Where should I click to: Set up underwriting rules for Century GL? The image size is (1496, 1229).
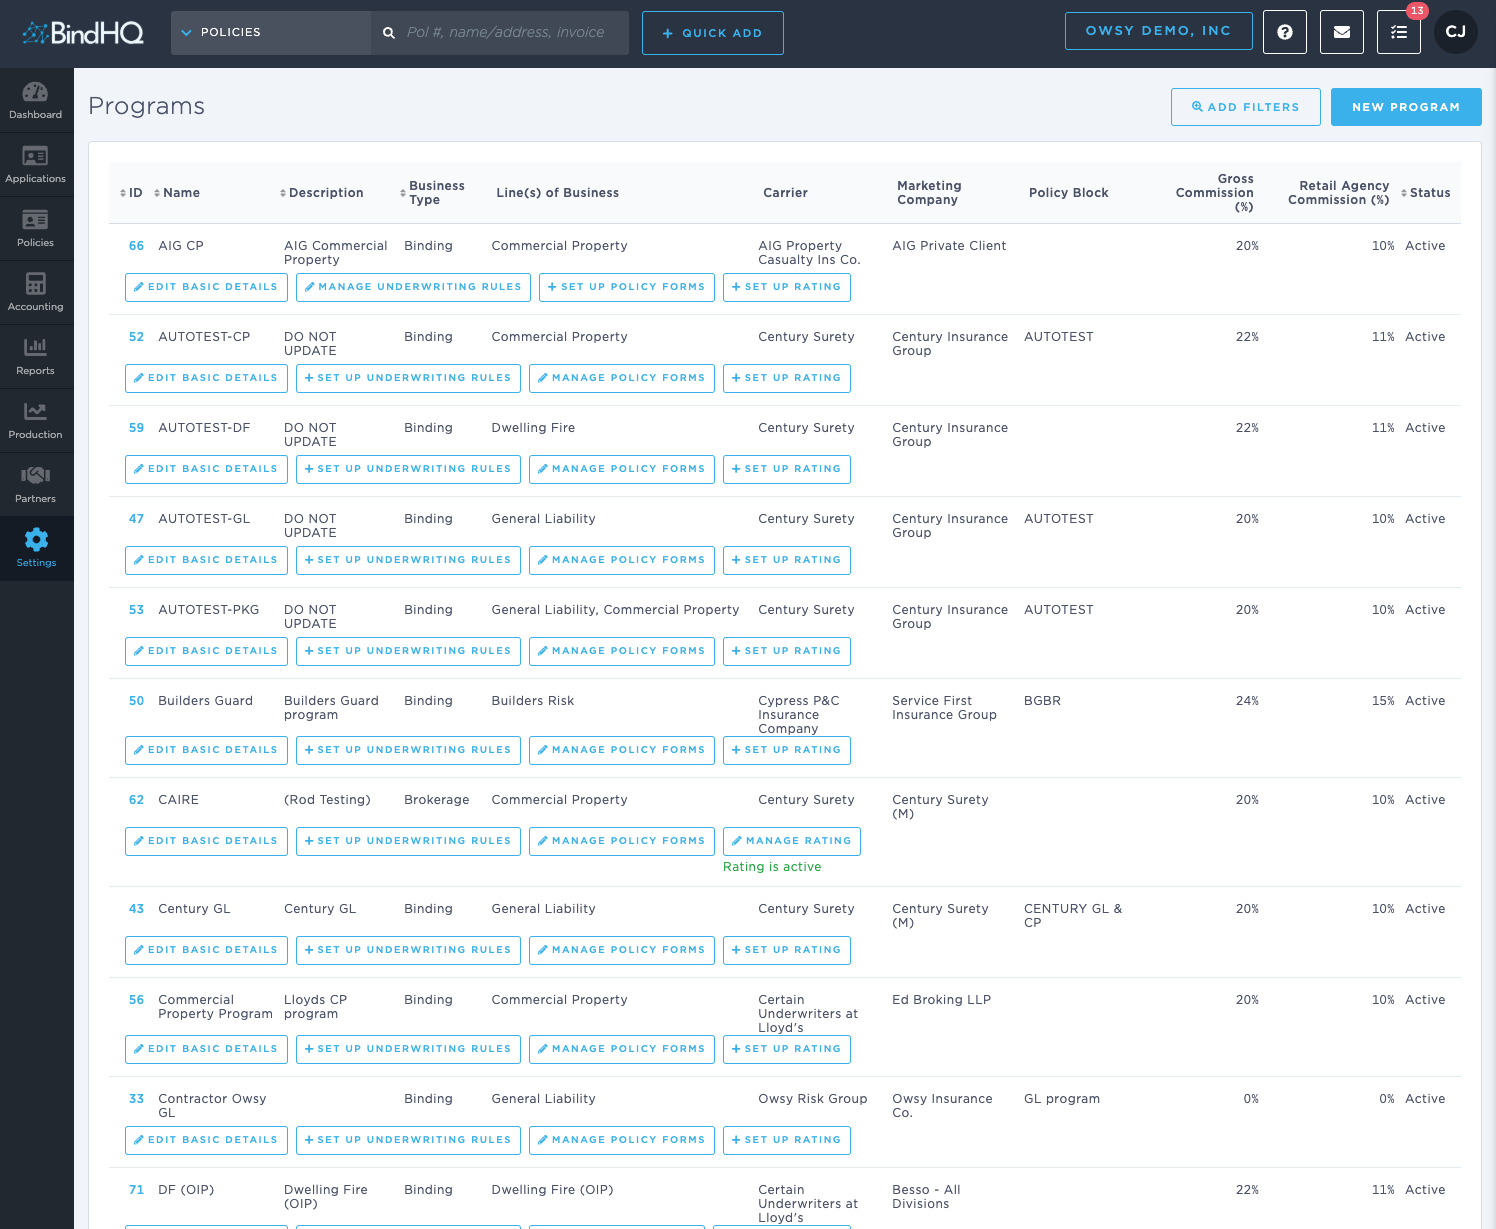coord(408,950)
